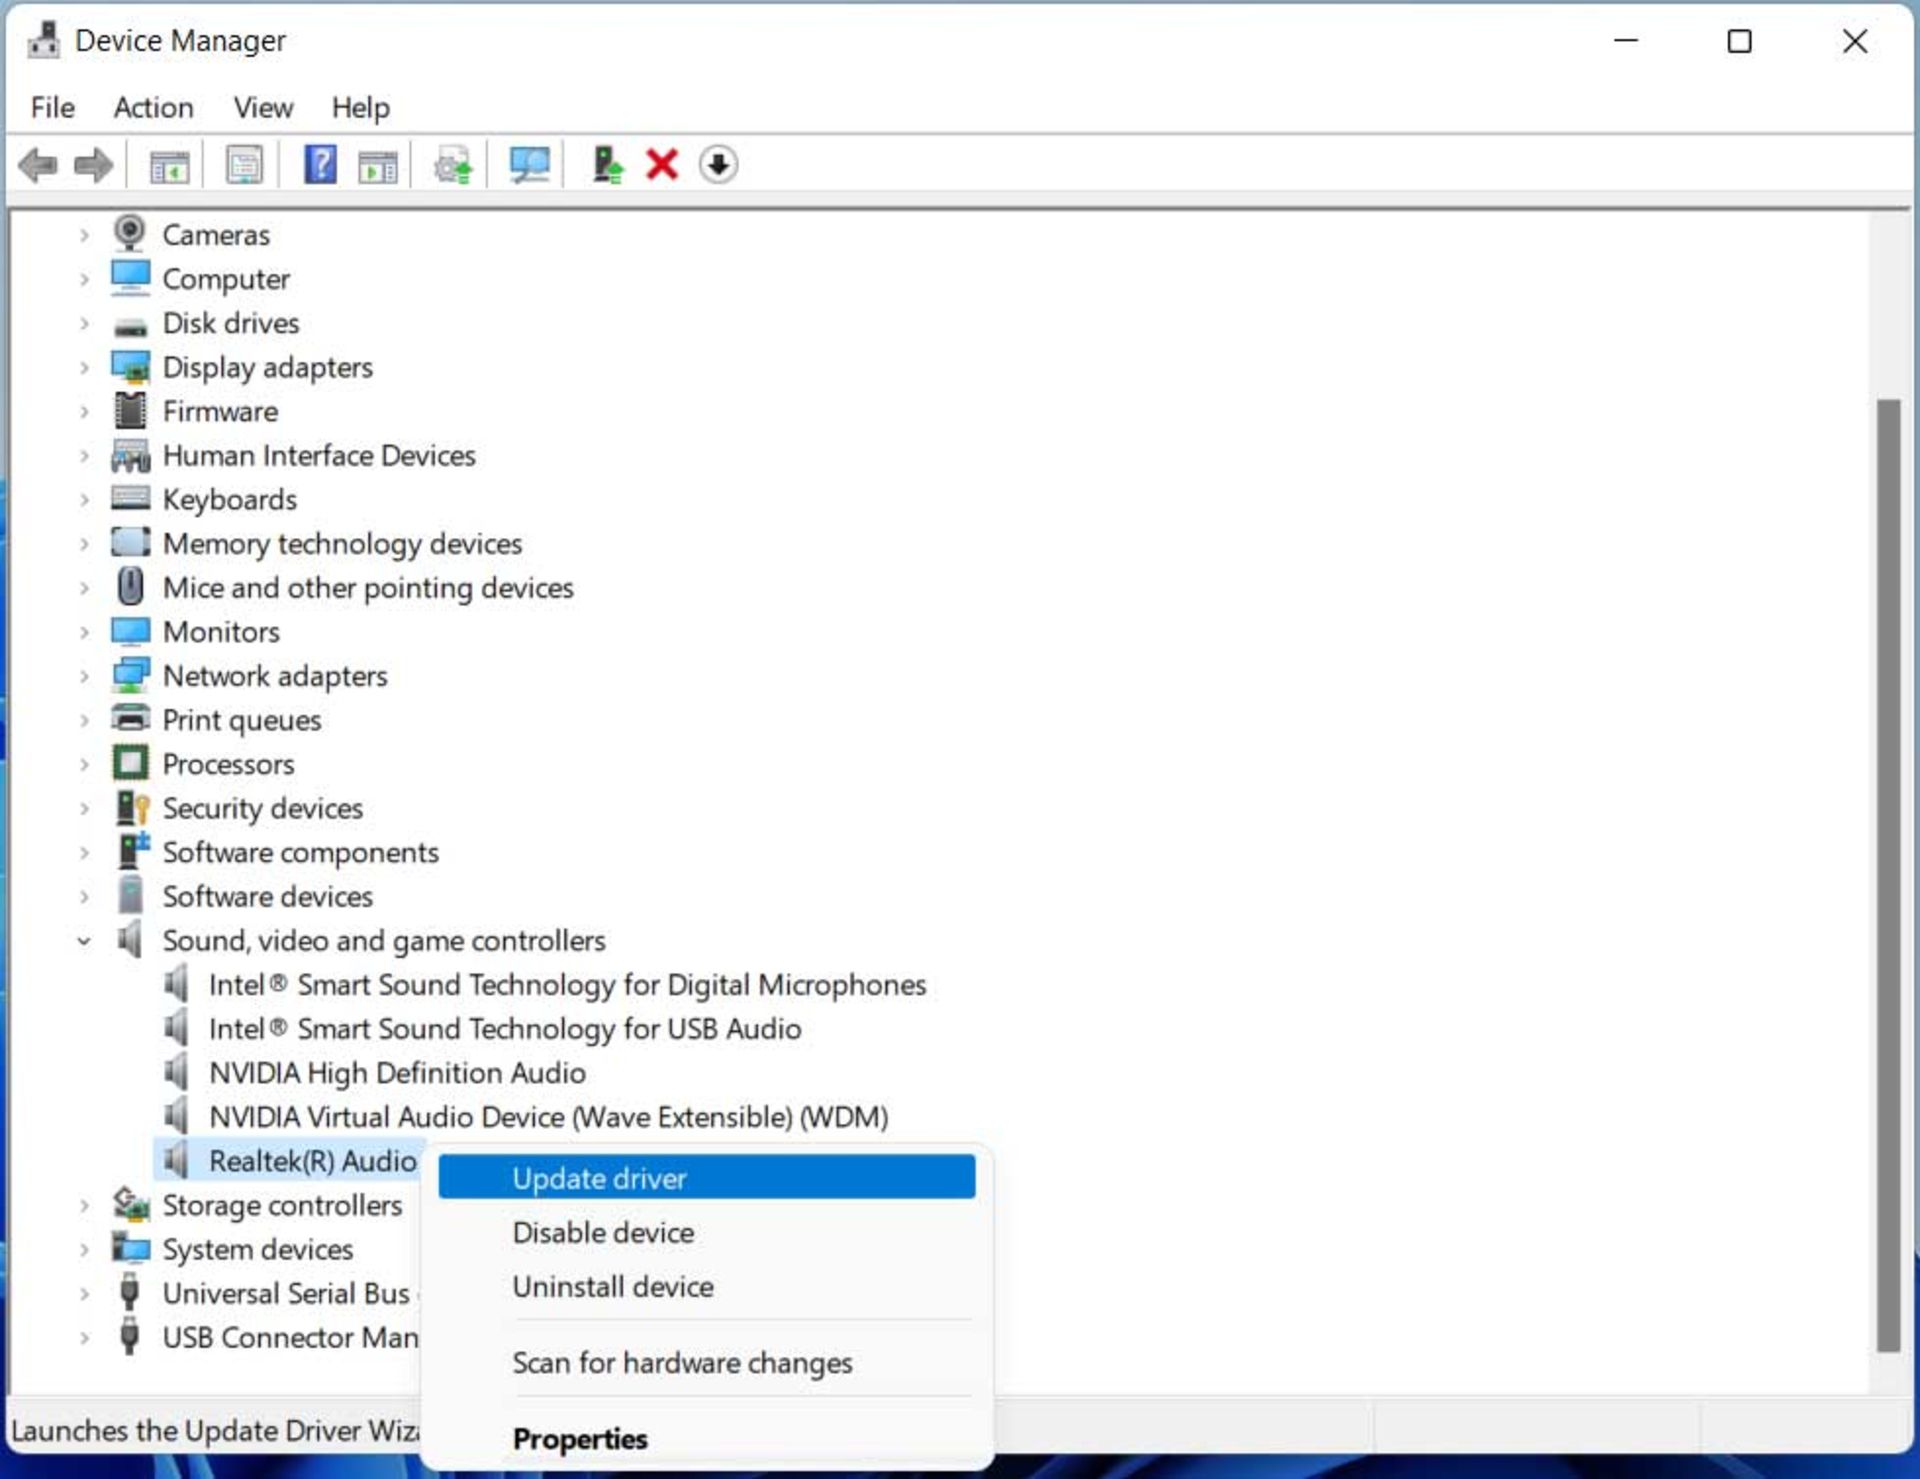Click the Disable device down-arrow icon
The width and height of the screenshot is (1920, 1479).
(718, 164)
